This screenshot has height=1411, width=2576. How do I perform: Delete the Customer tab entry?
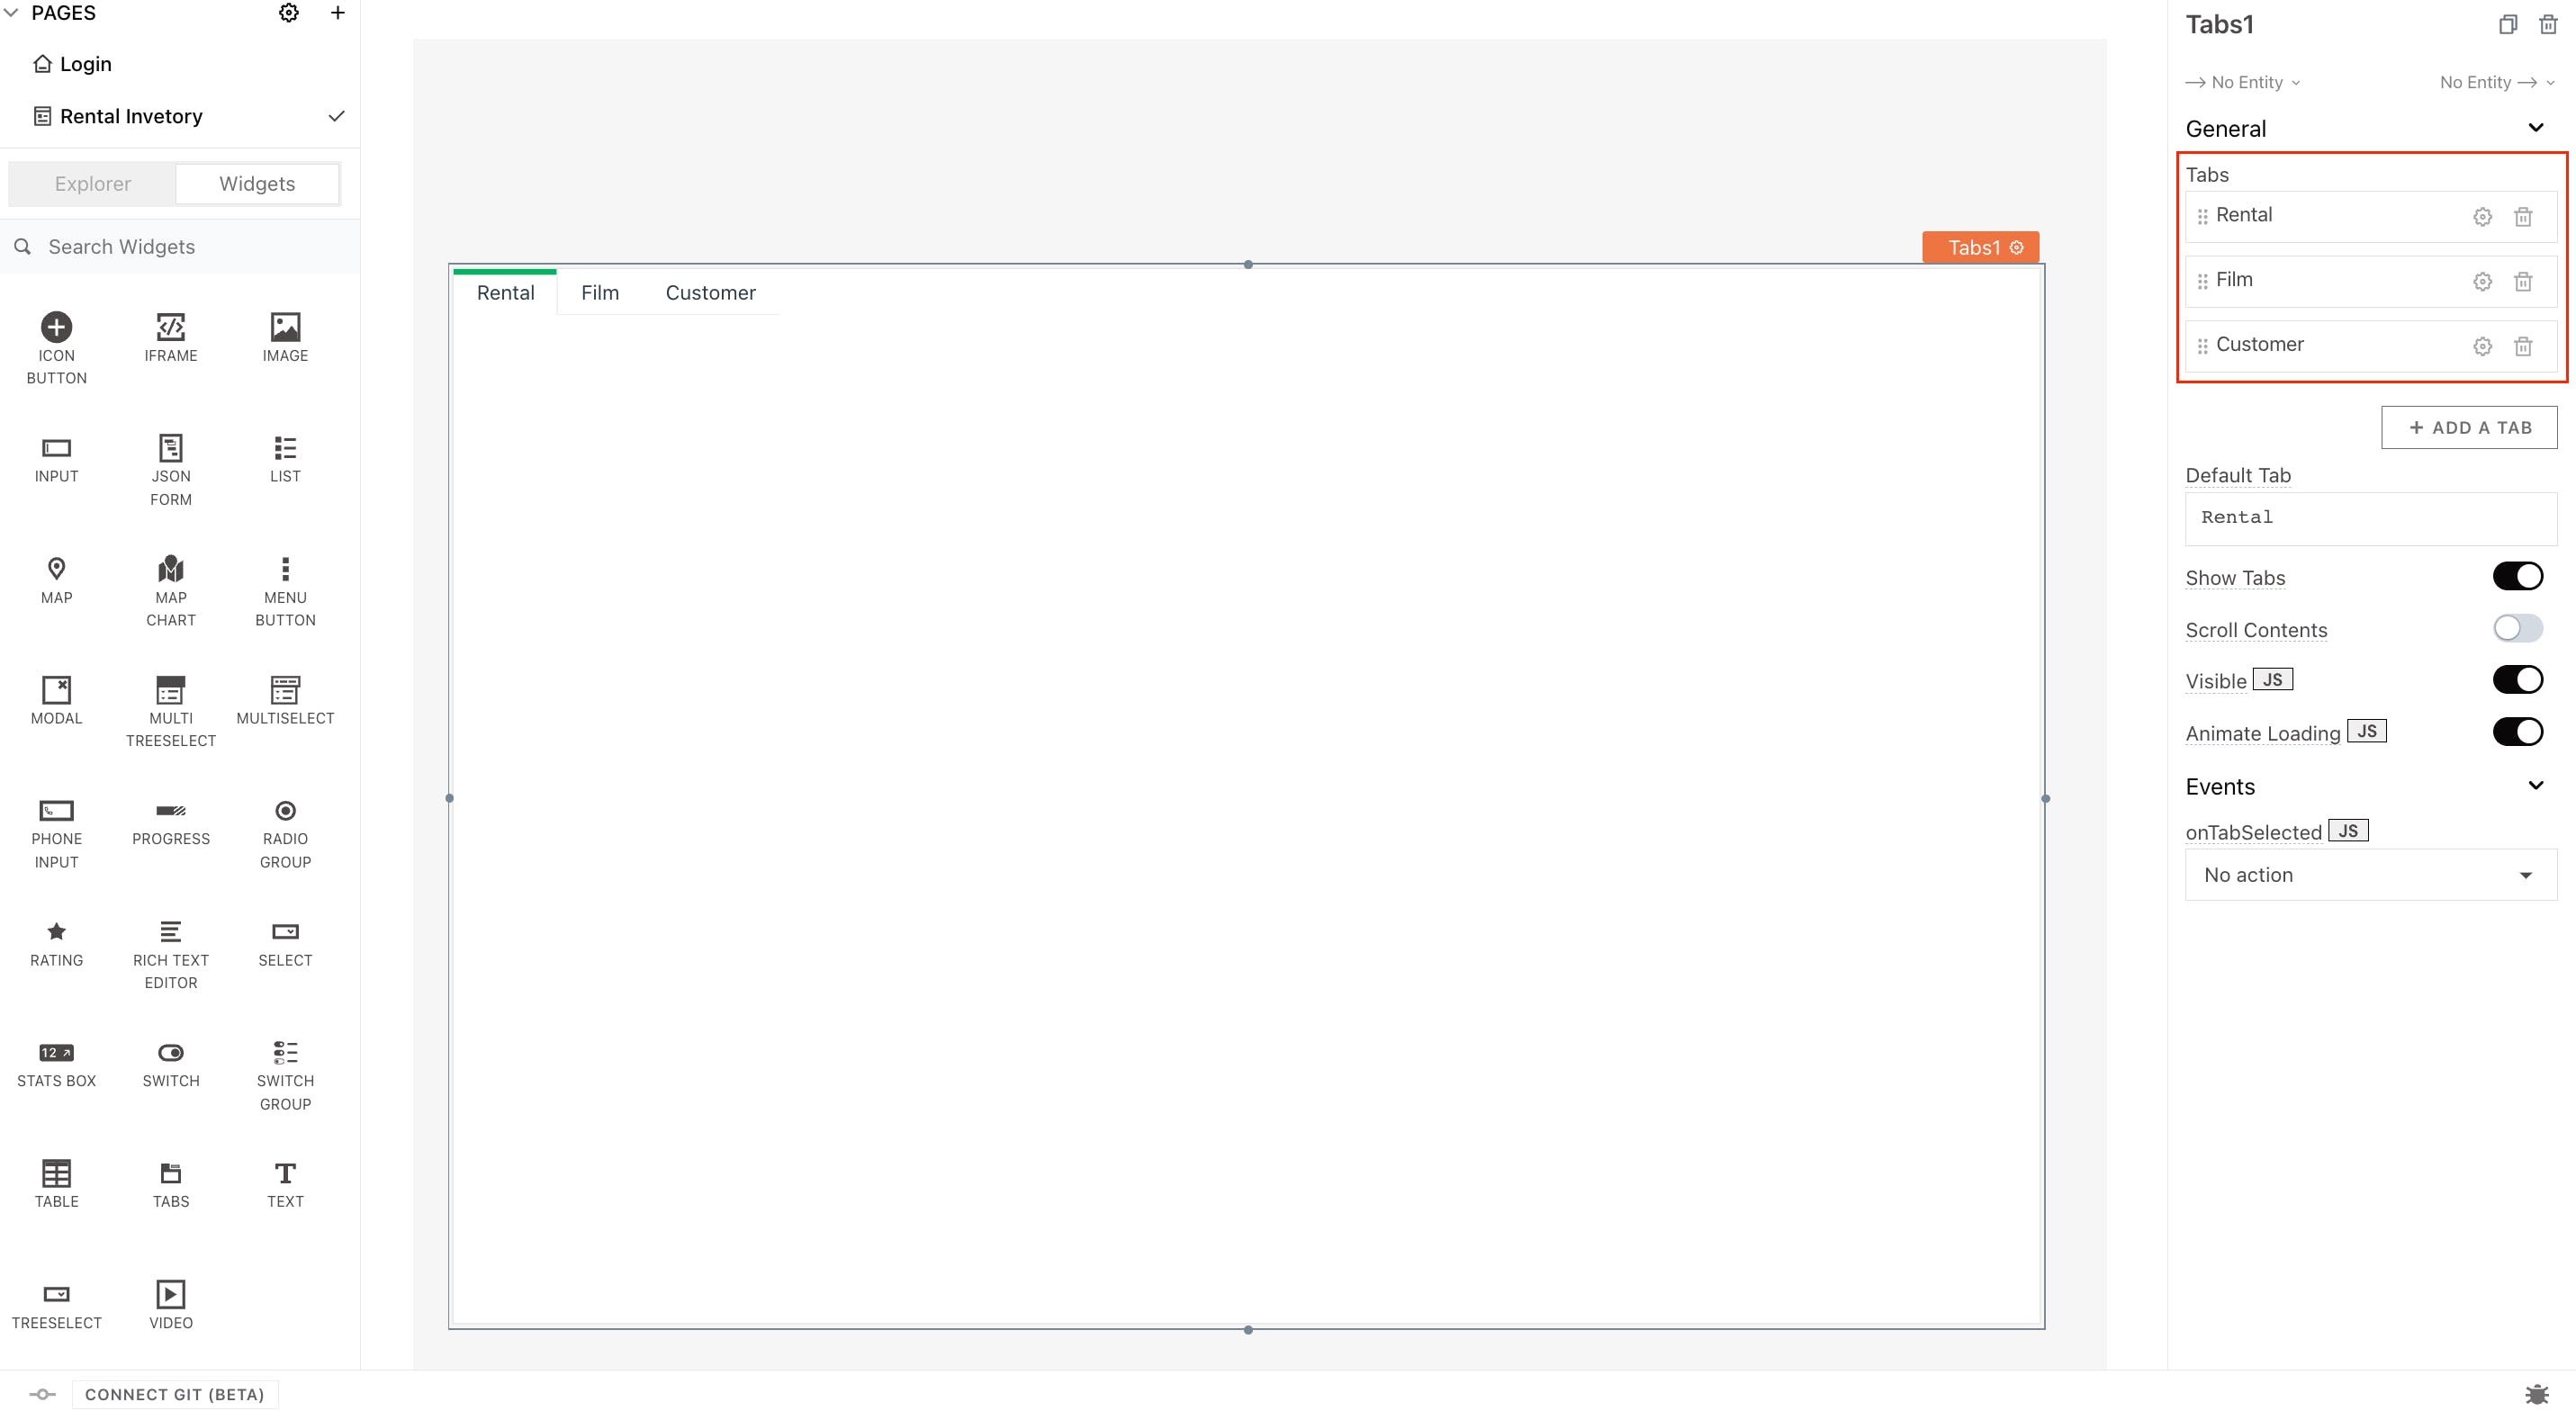coord(2522,346)
